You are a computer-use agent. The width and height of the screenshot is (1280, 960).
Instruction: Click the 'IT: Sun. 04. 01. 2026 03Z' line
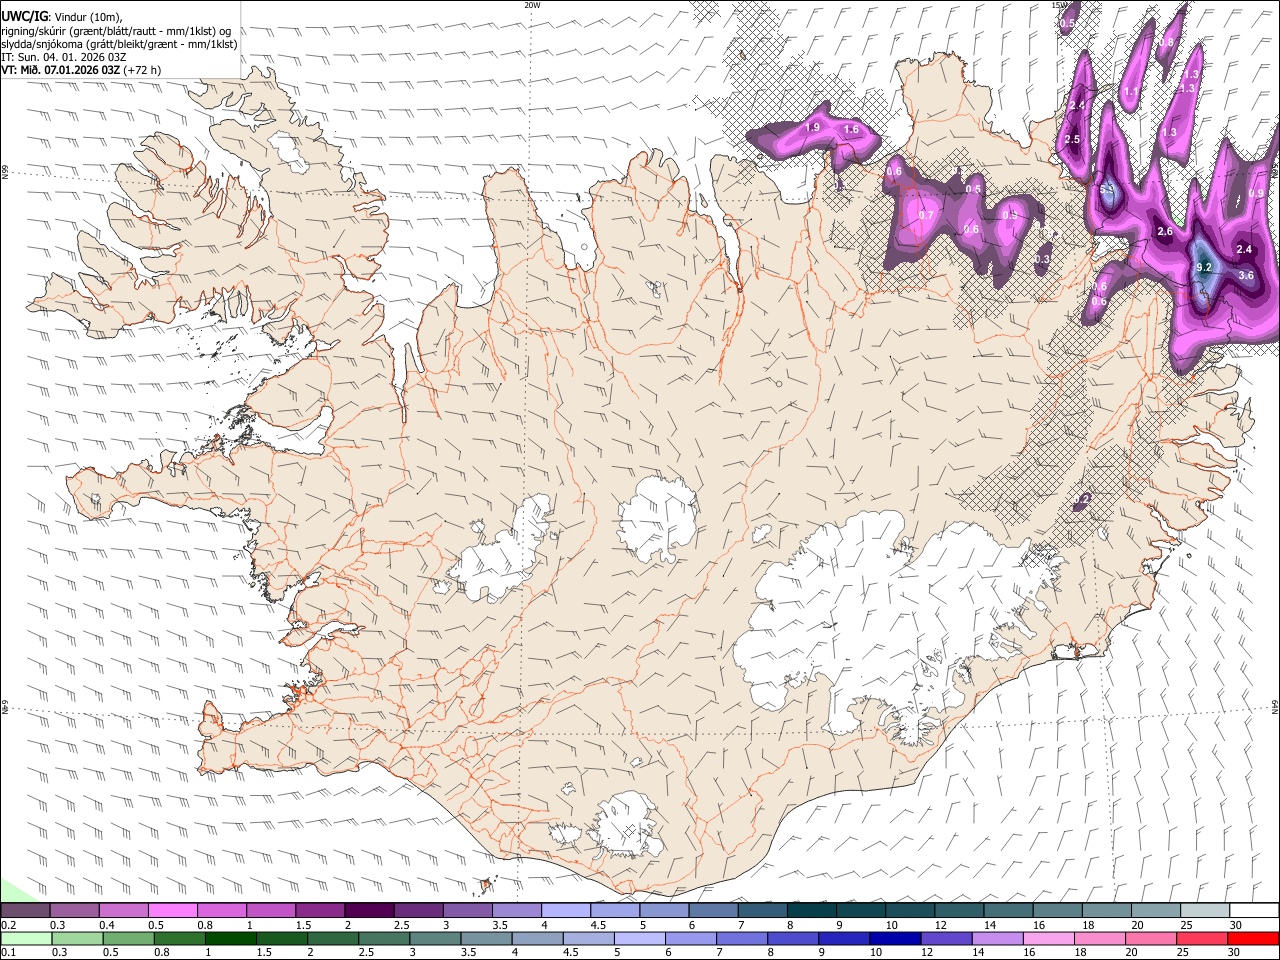coord(64,57)
